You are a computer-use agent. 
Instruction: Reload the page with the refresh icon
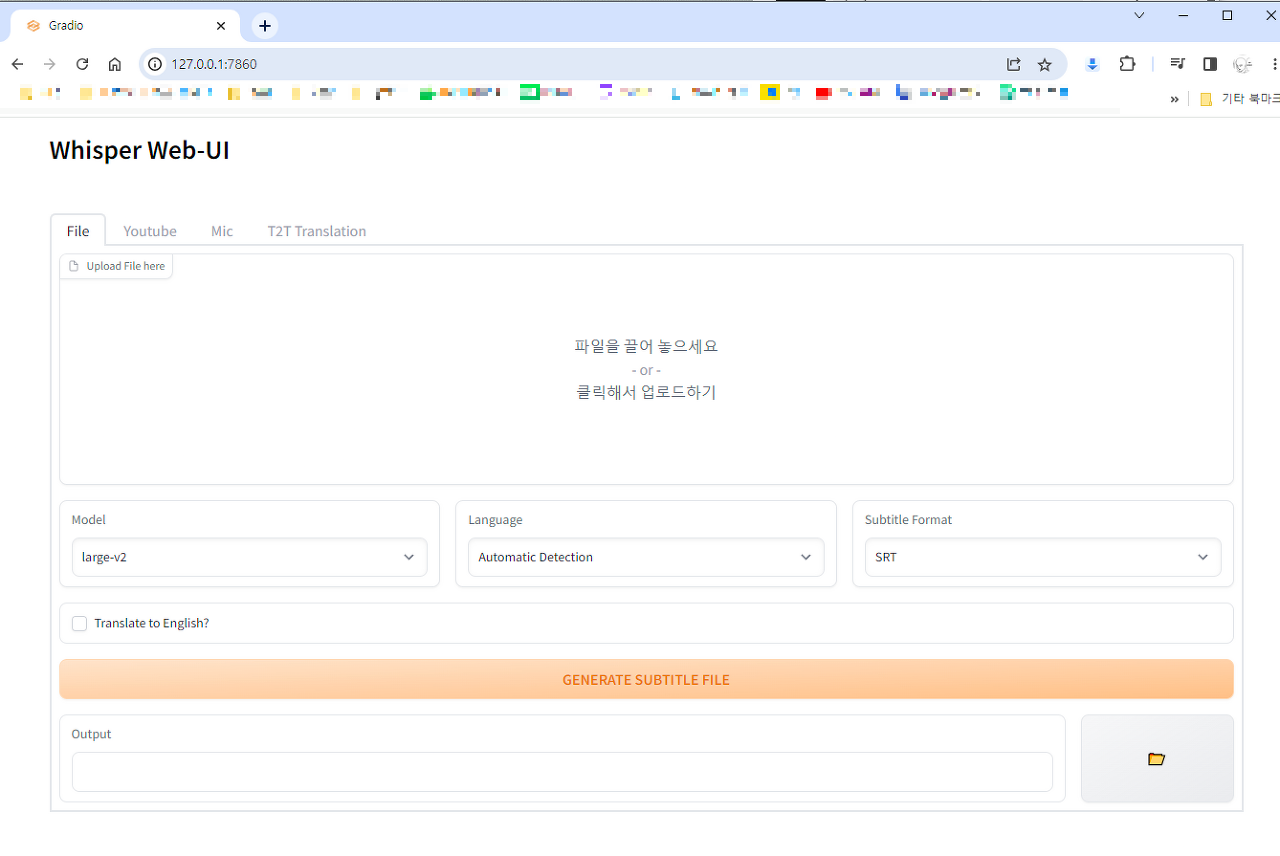tap(82, 63)
